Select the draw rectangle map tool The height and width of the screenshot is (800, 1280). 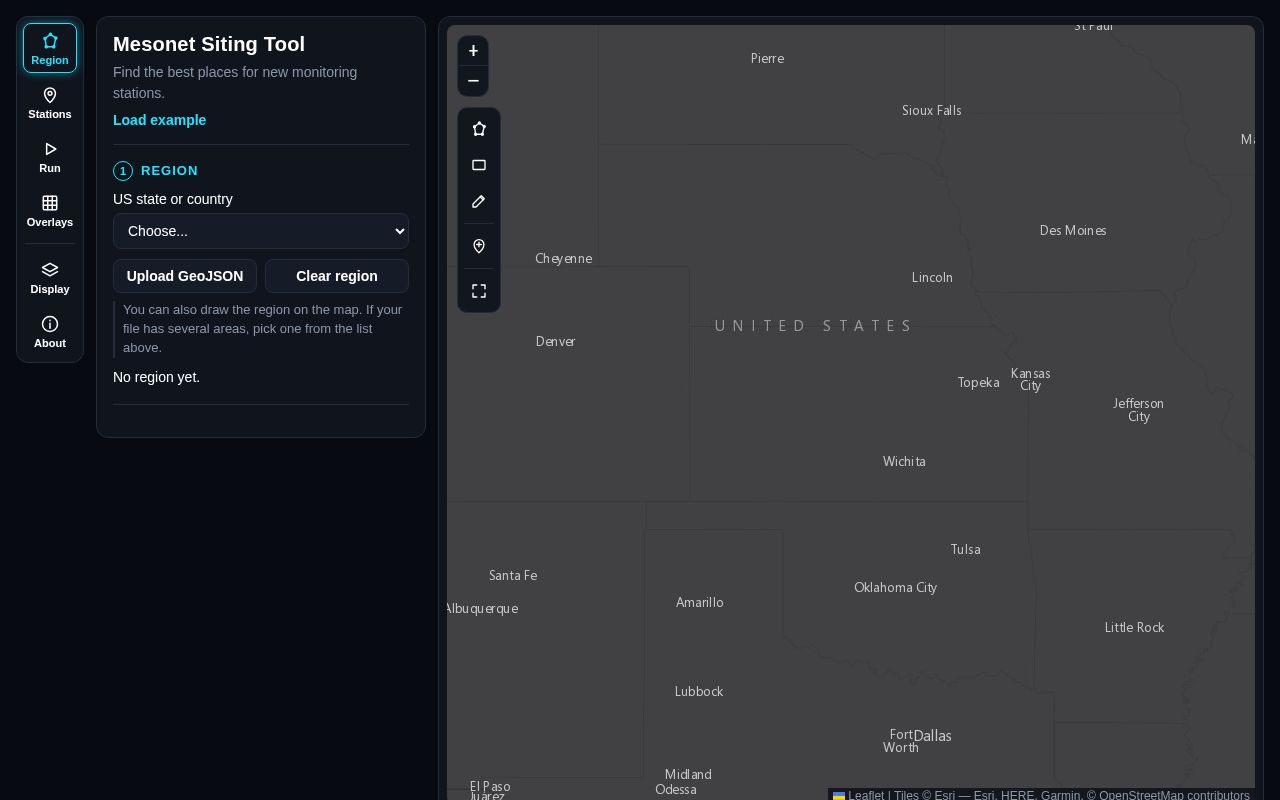479,165
